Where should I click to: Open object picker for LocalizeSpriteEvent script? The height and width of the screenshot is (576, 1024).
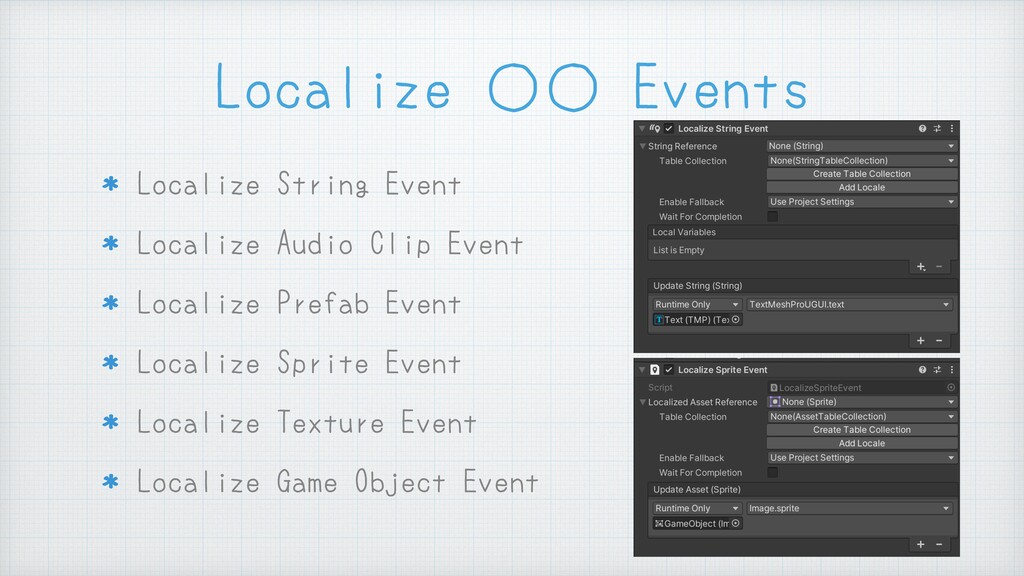click(951, 387)
